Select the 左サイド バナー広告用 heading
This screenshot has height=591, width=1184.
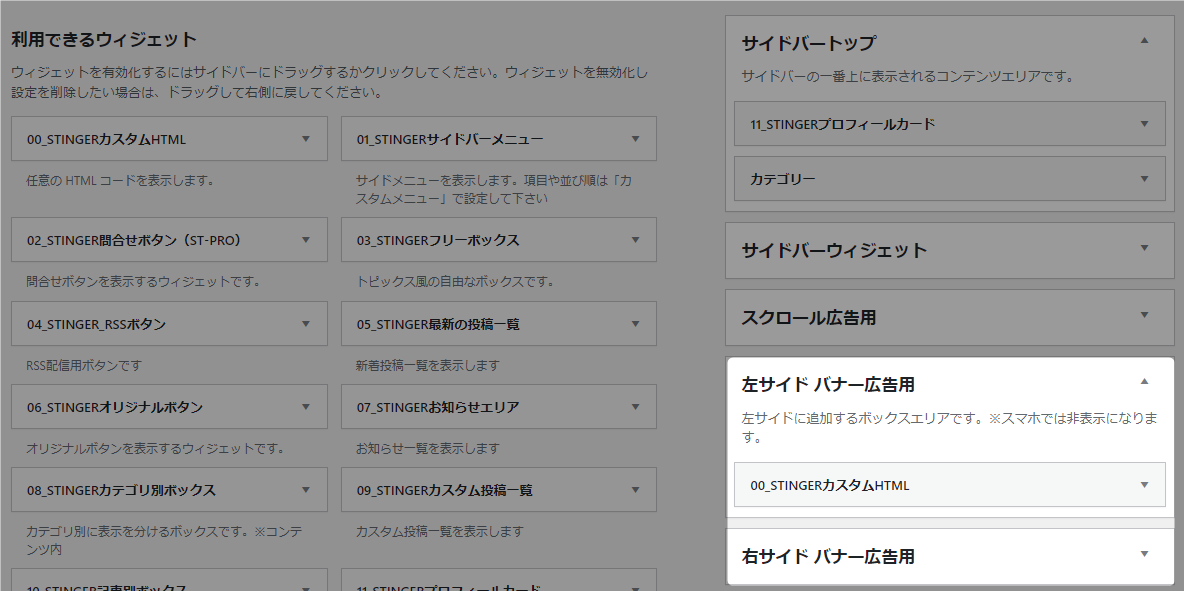tap(828, 384)
